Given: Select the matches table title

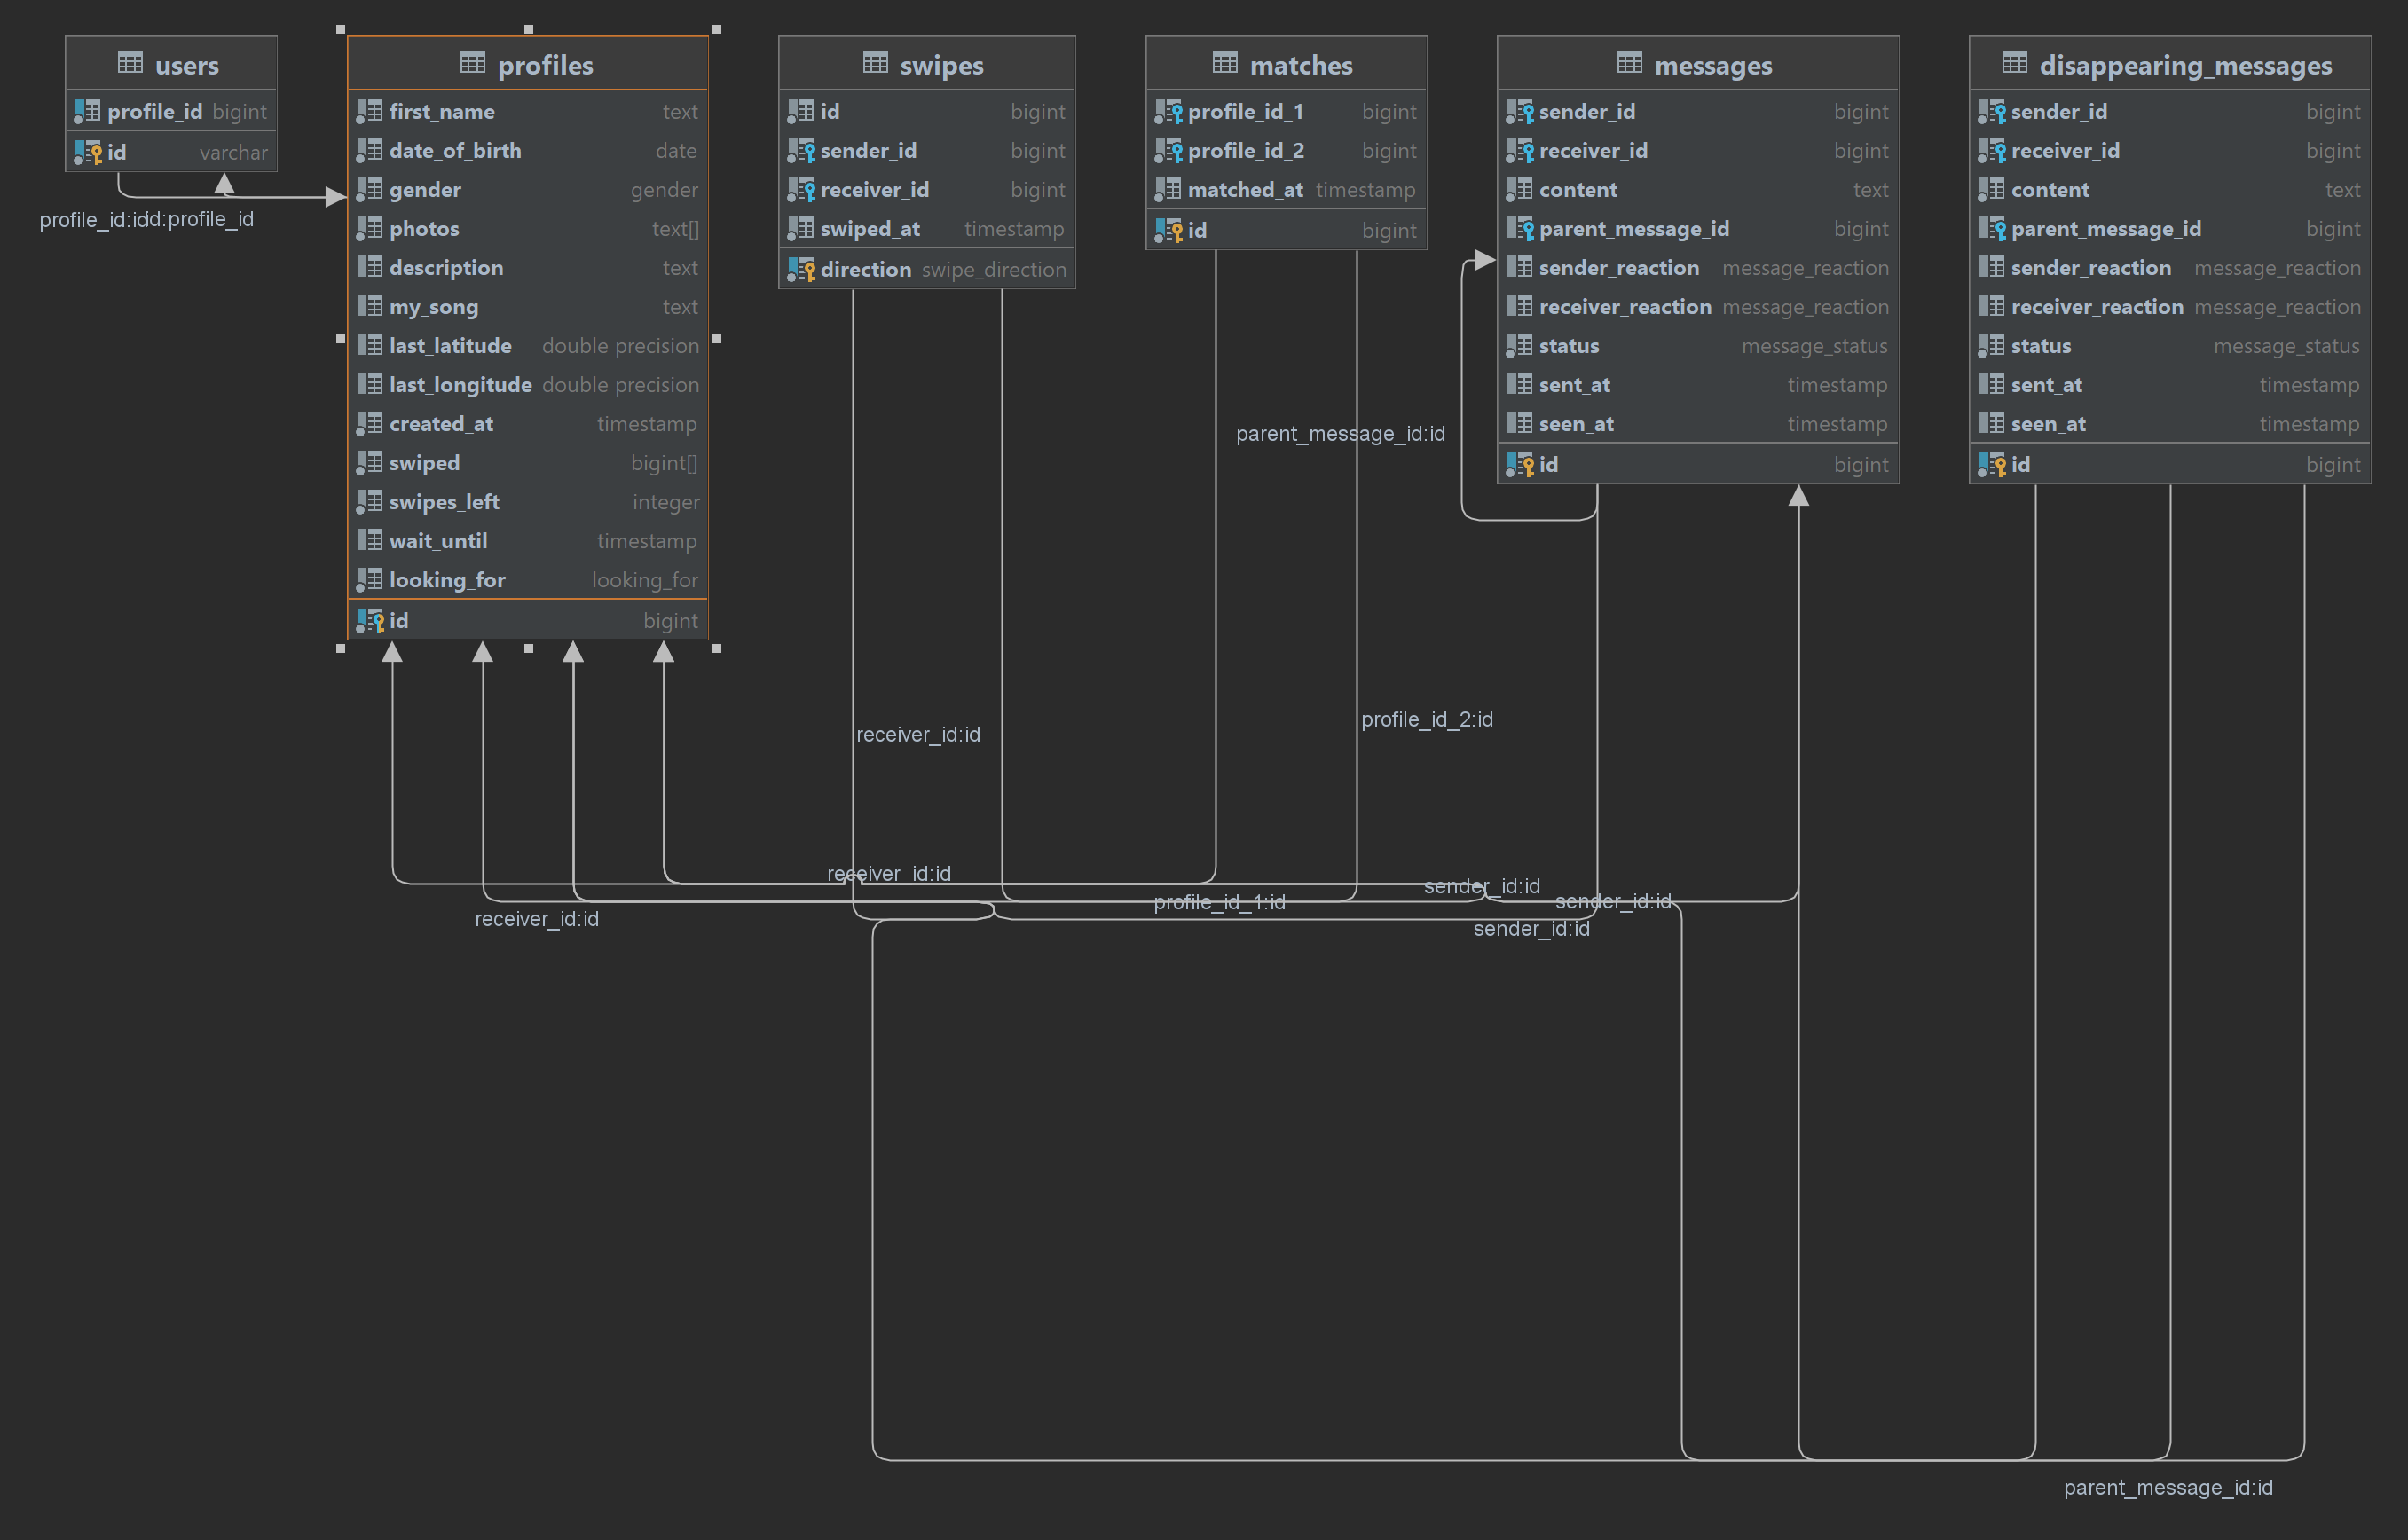Looking at the screenshot, I should tap(1301, 65).
